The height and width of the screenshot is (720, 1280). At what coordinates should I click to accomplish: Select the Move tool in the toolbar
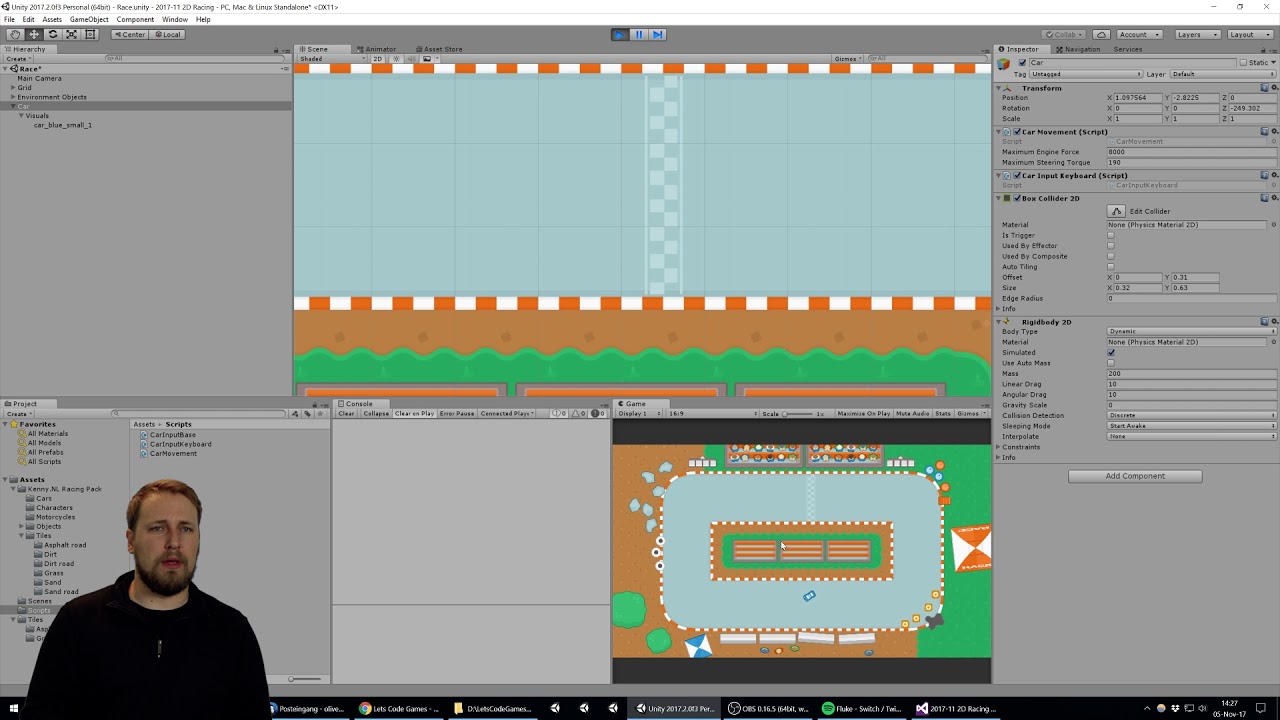tap(33, 34)
